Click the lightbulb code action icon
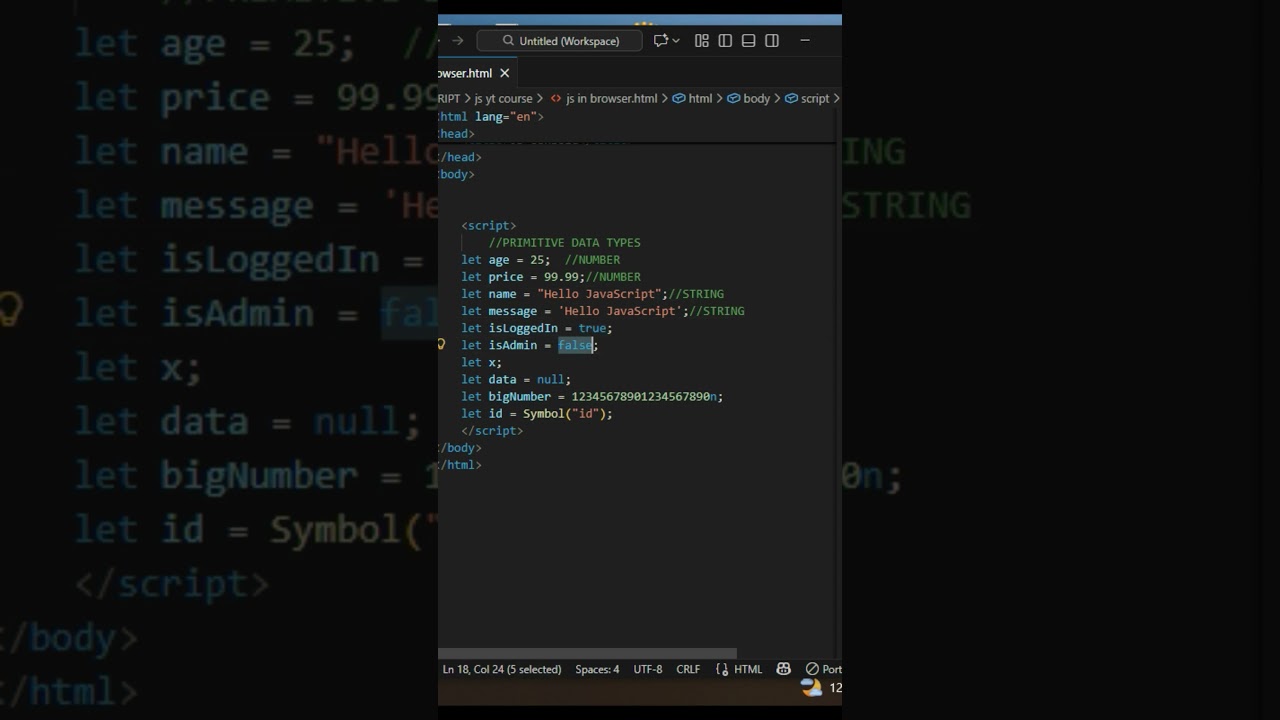The image size is (1280, 720). pos(441,344)
